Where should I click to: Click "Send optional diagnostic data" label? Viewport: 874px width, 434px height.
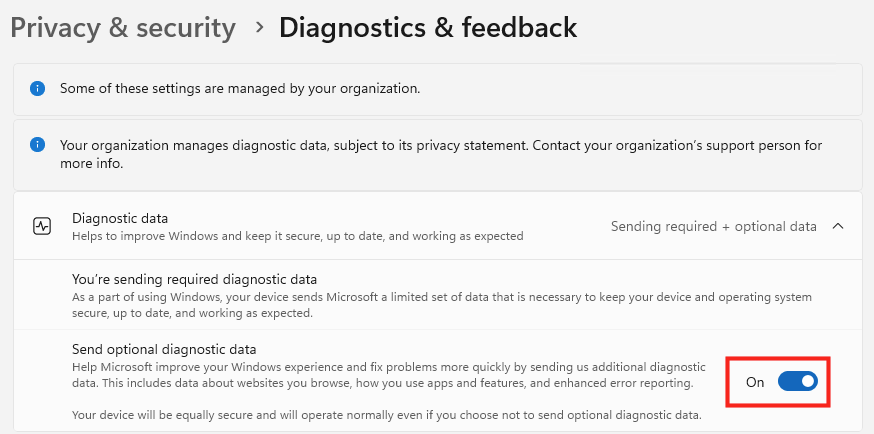pos(165,349)
